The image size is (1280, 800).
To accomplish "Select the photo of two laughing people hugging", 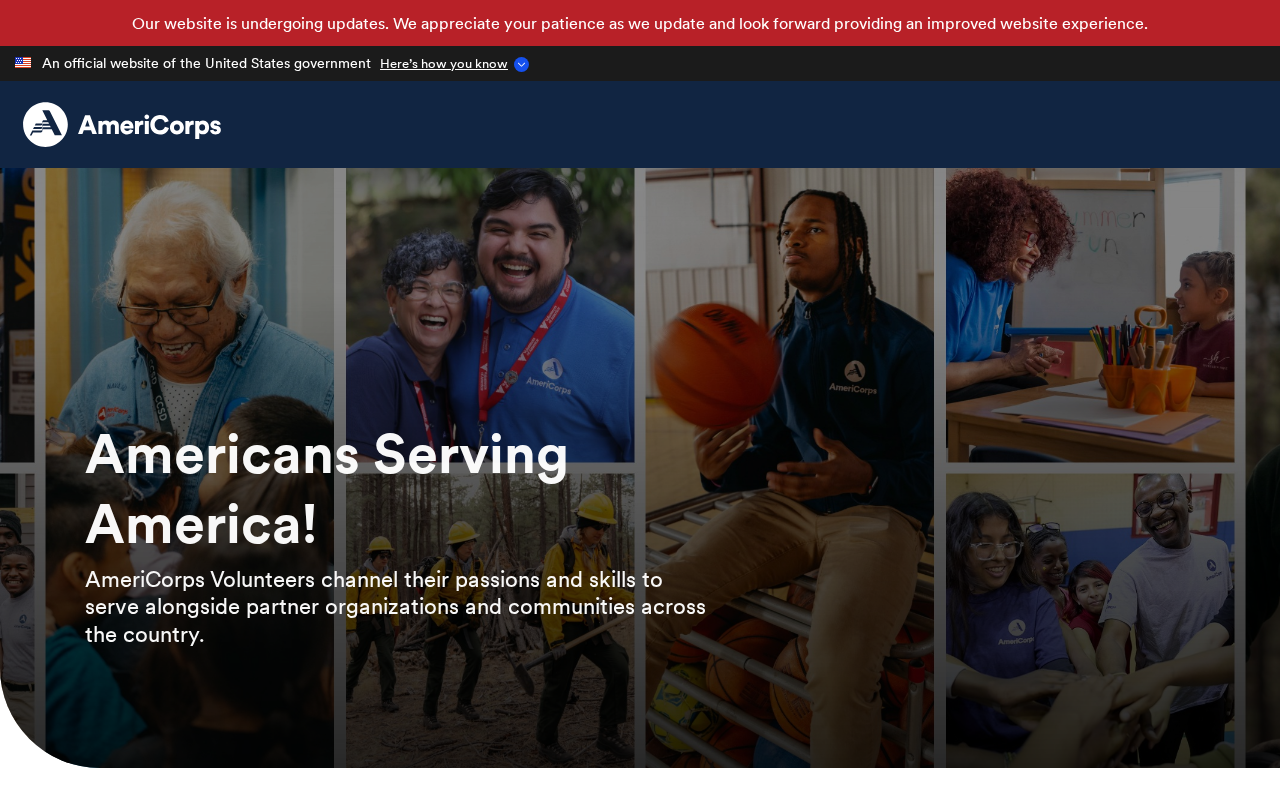I will coord(490,315).
